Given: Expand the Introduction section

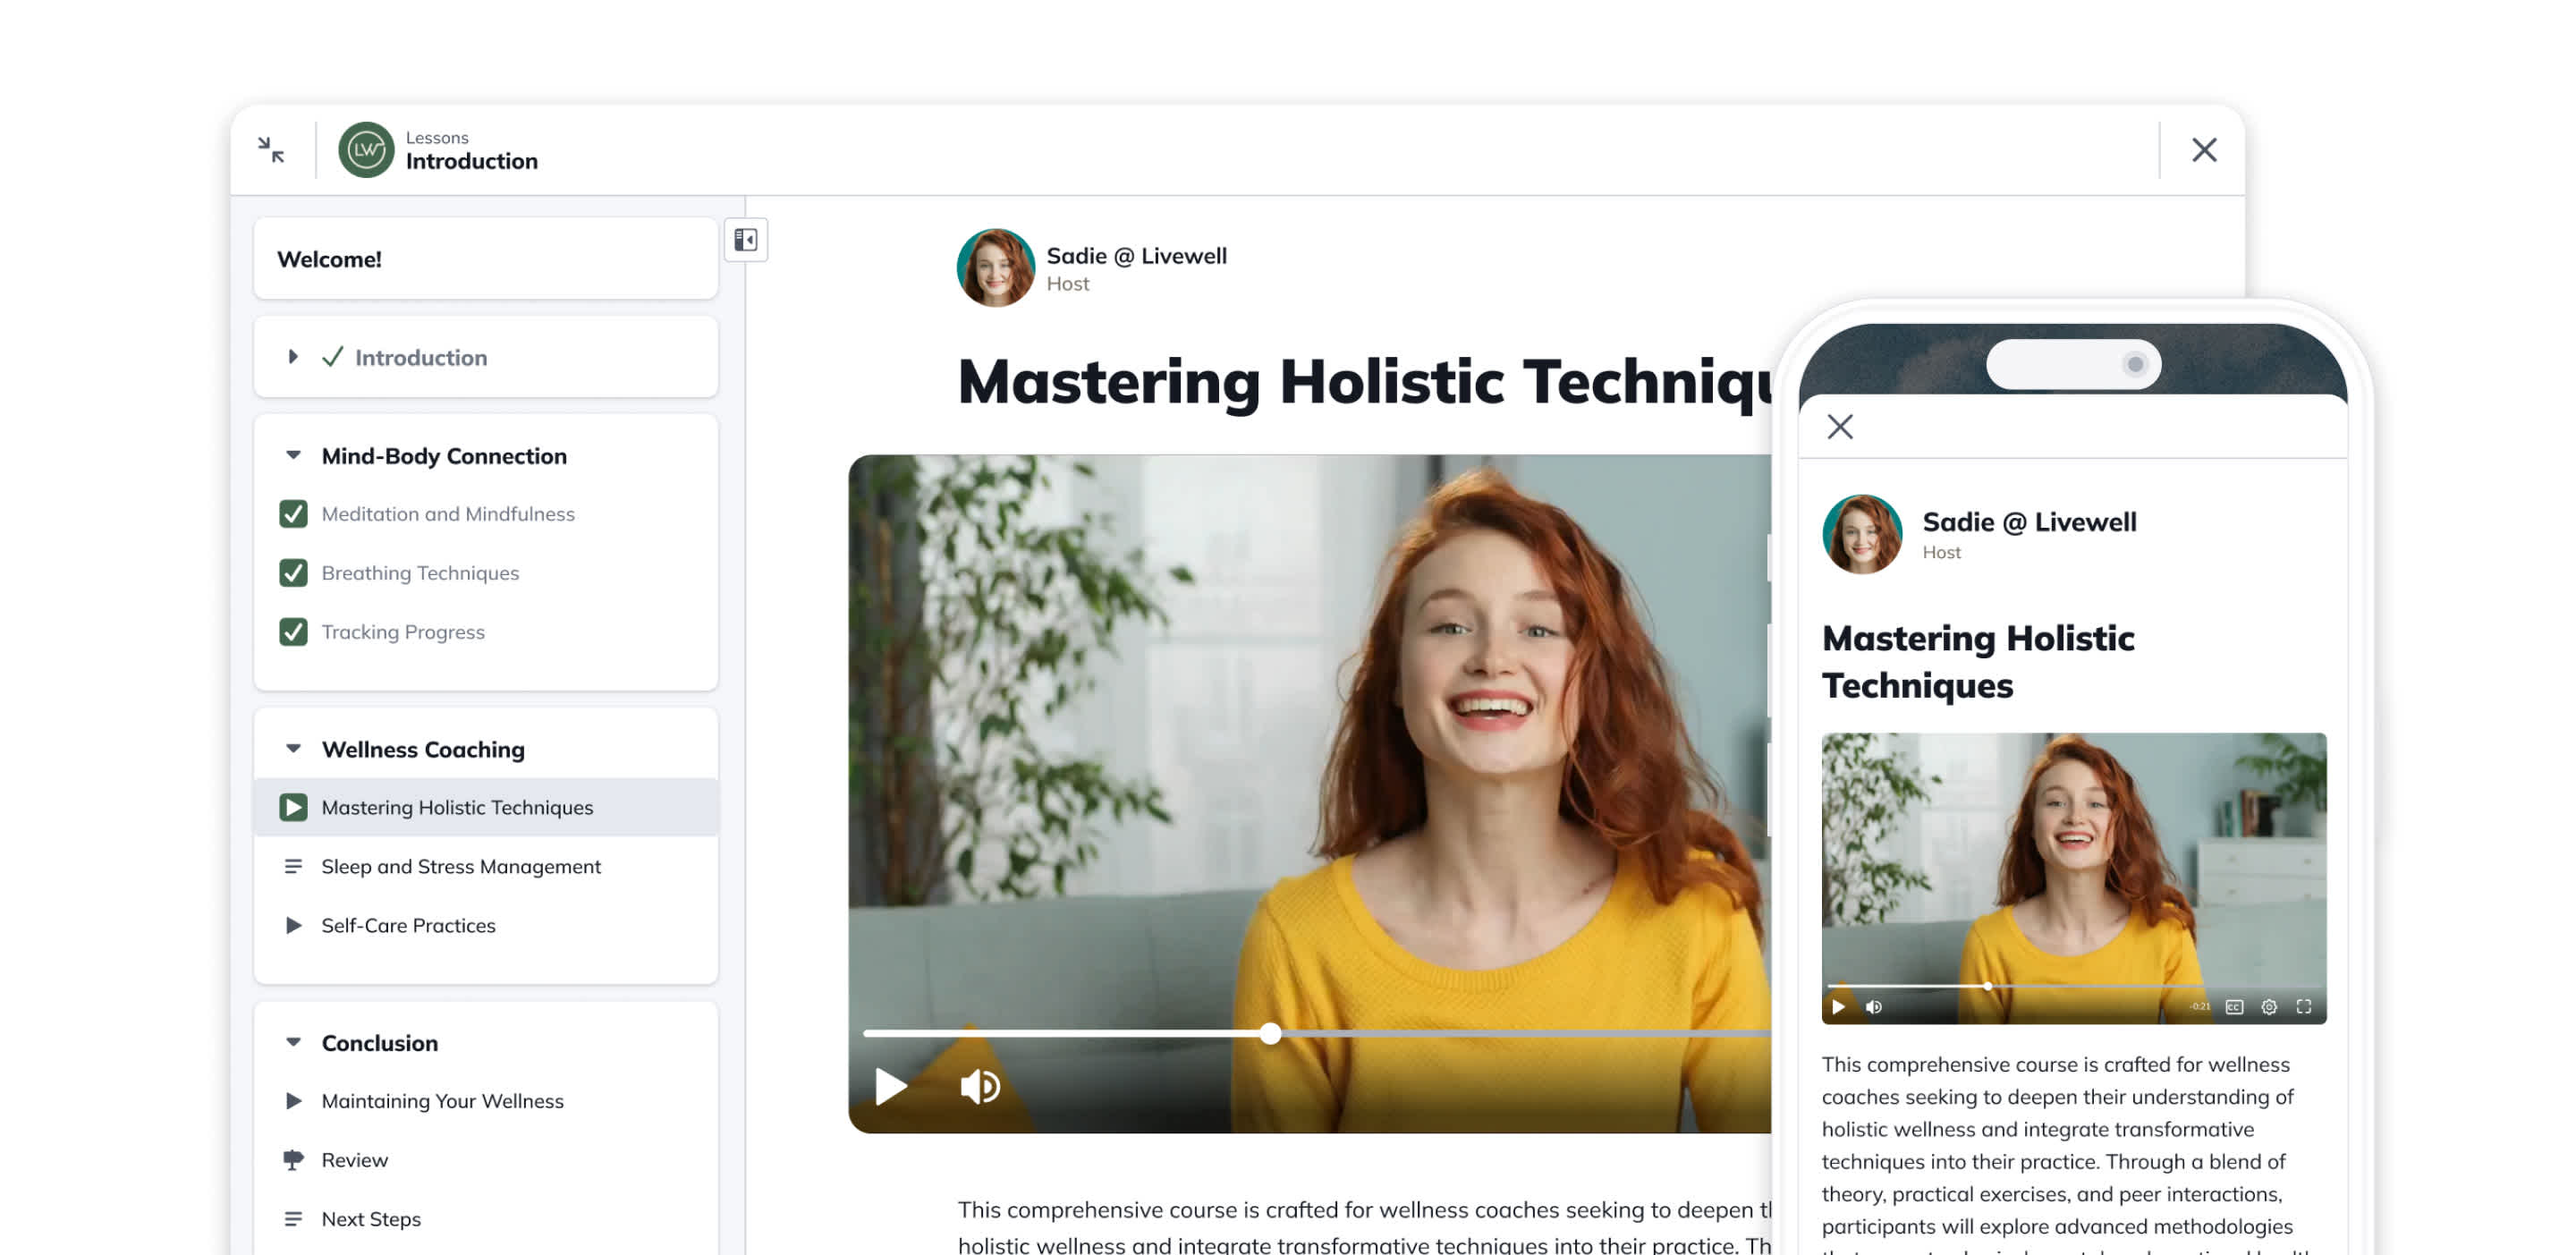Looking at the screenshot, I should (x=293, y=357).
